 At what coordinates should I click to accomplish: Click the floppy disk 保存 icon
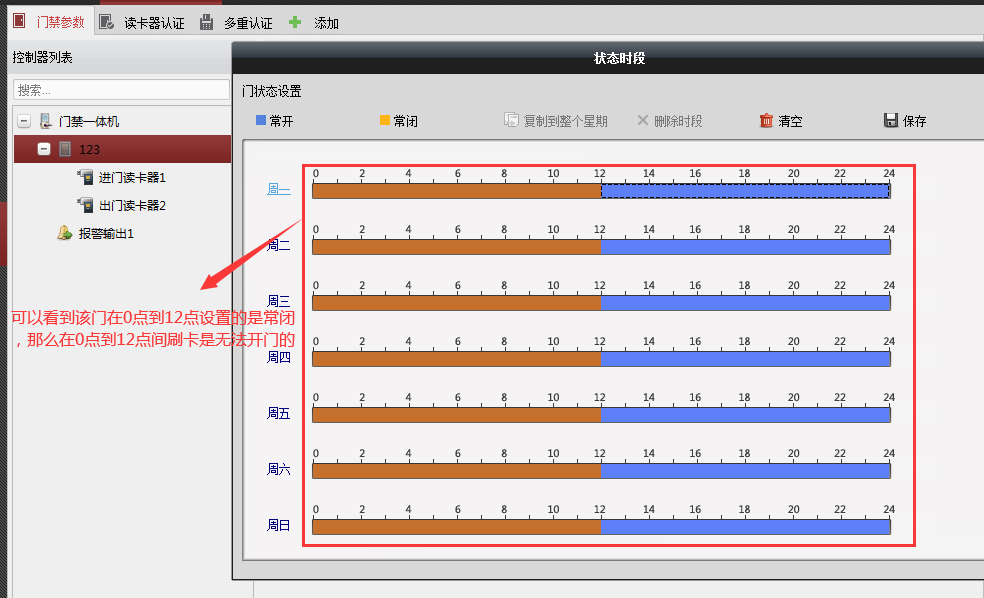tap(891, 121)
